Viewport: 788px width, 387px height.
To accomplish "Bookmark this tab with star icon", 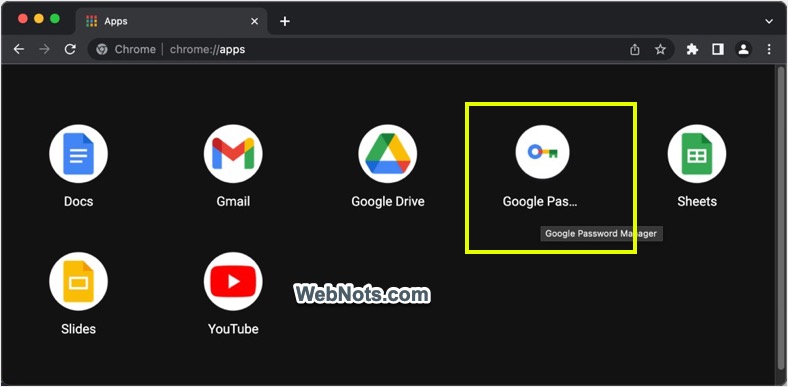I will 660,49.
